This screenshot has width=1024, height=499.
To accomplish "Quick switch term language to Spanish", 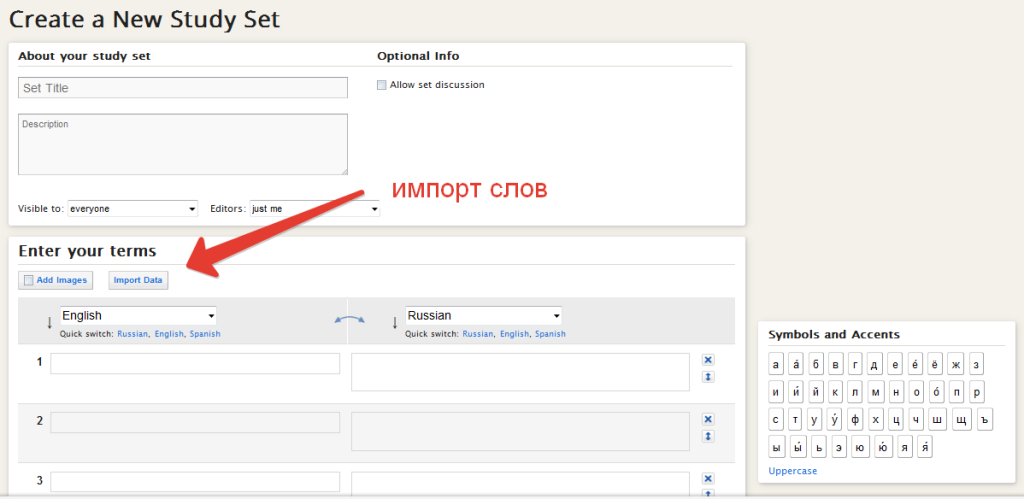I will coord(205,334).
